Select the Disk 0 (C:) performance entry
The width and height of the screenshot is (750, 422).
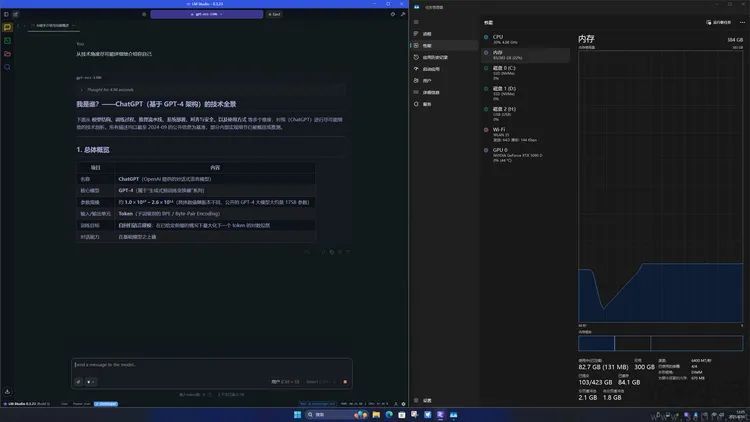click(525, 73)
